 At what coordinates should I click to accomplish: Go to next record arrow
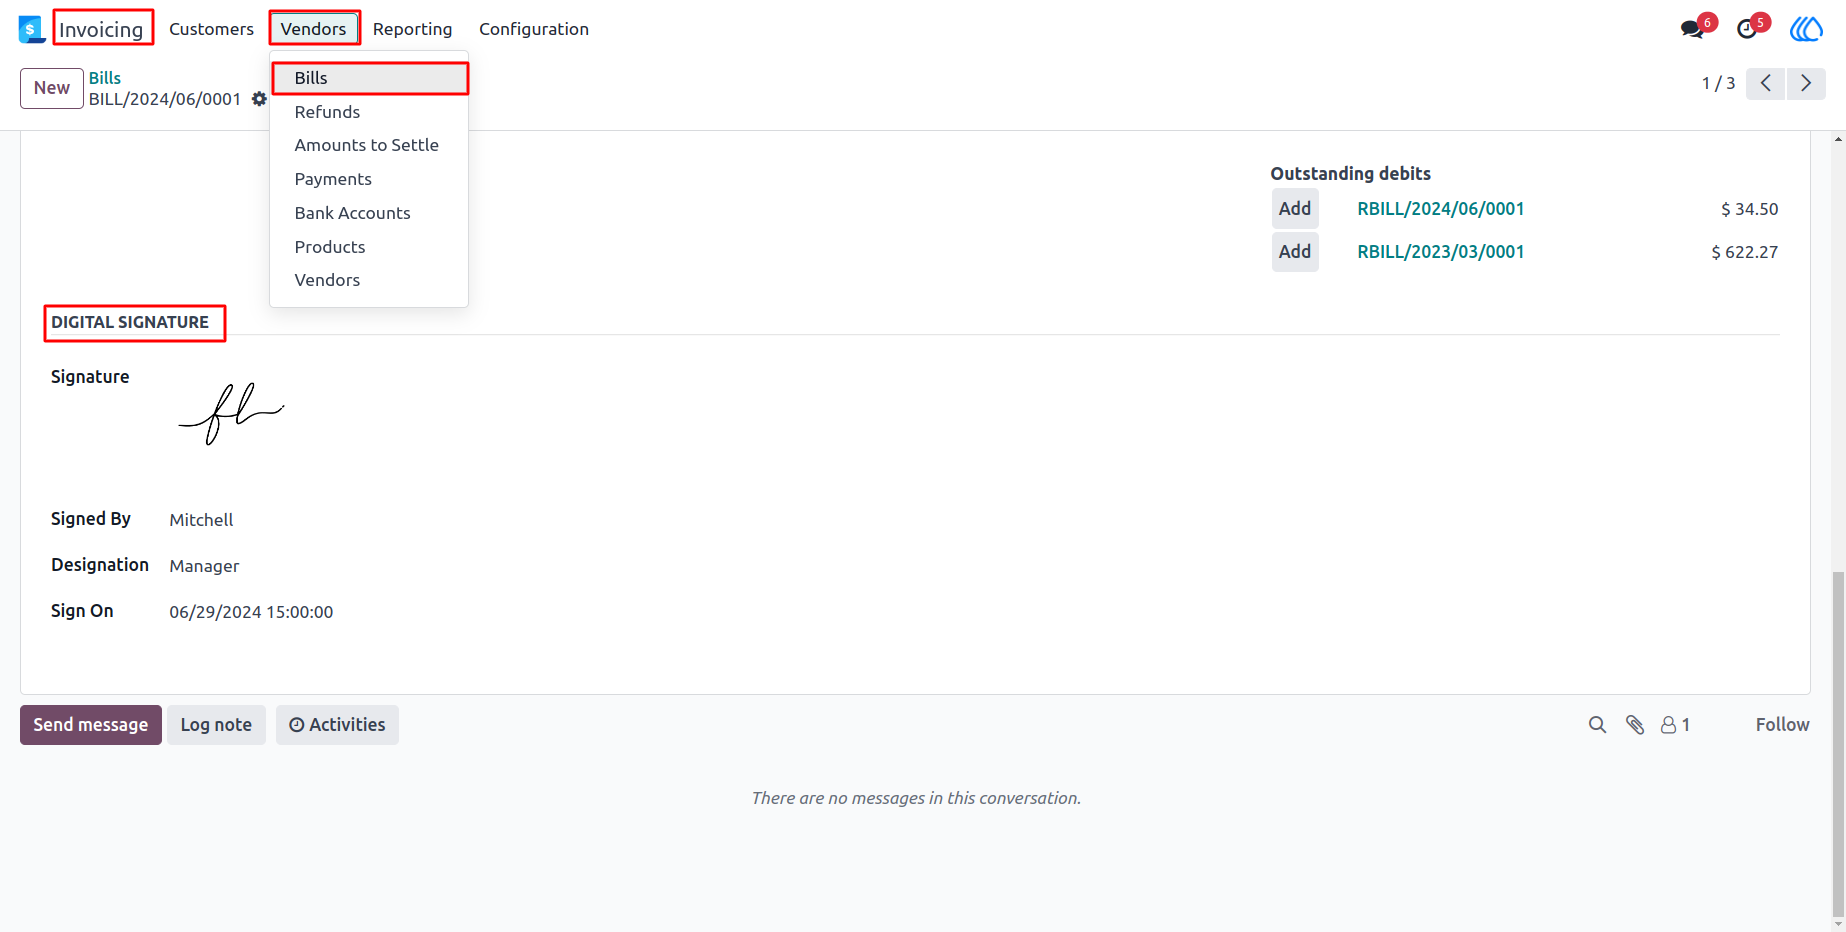coord(1806,83)
